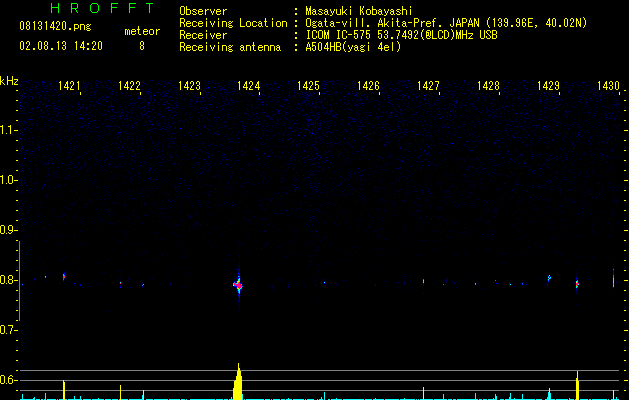The width and height of the screenshot is (629, 400).
Task: Select the 08131420.png filename text
Action: (55, 27)
